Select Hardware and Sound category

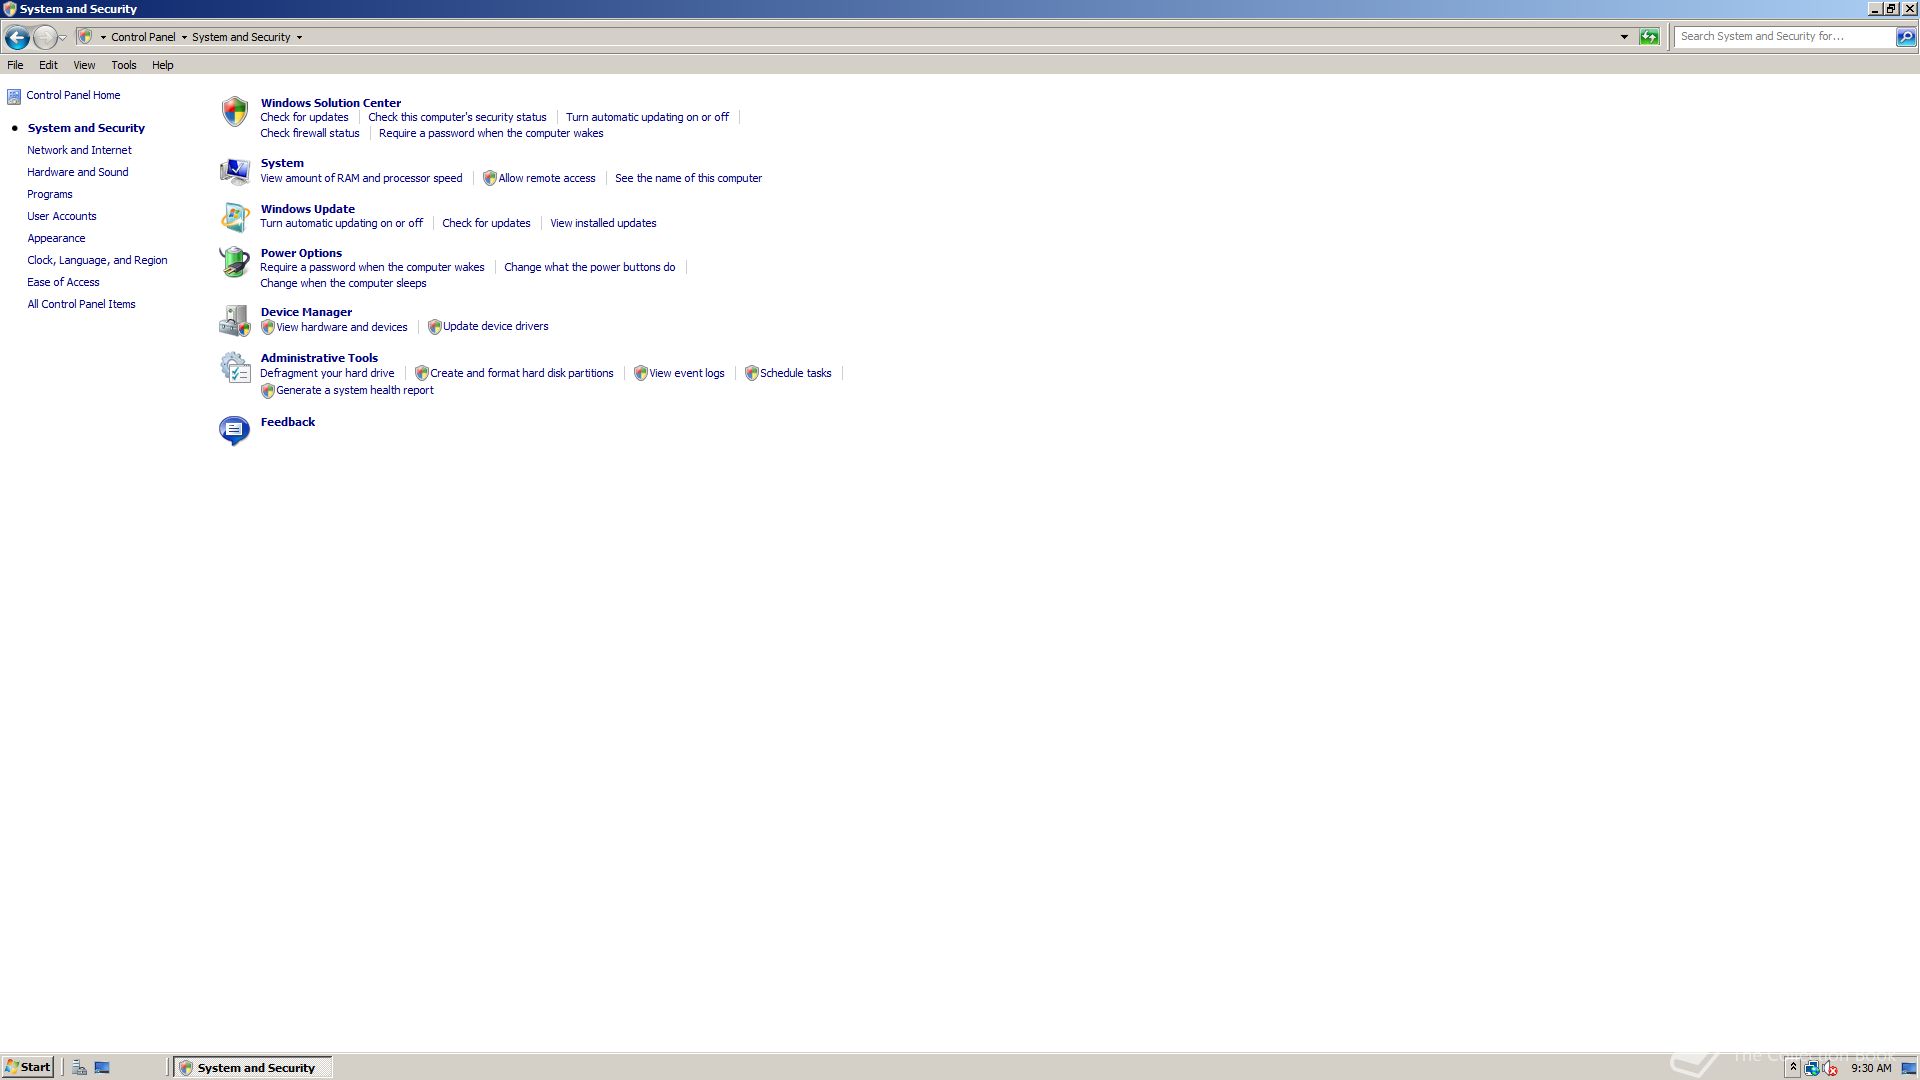point(78,173)
